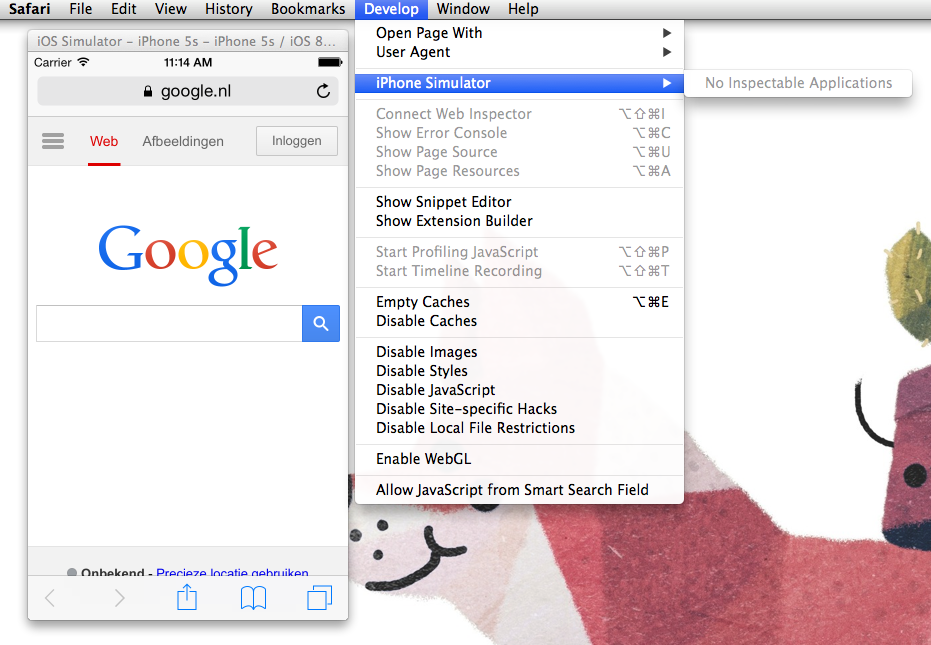This screenshot has width=931, height=645.
Task: Click the google.nl address bar
Action: (188, 91)
